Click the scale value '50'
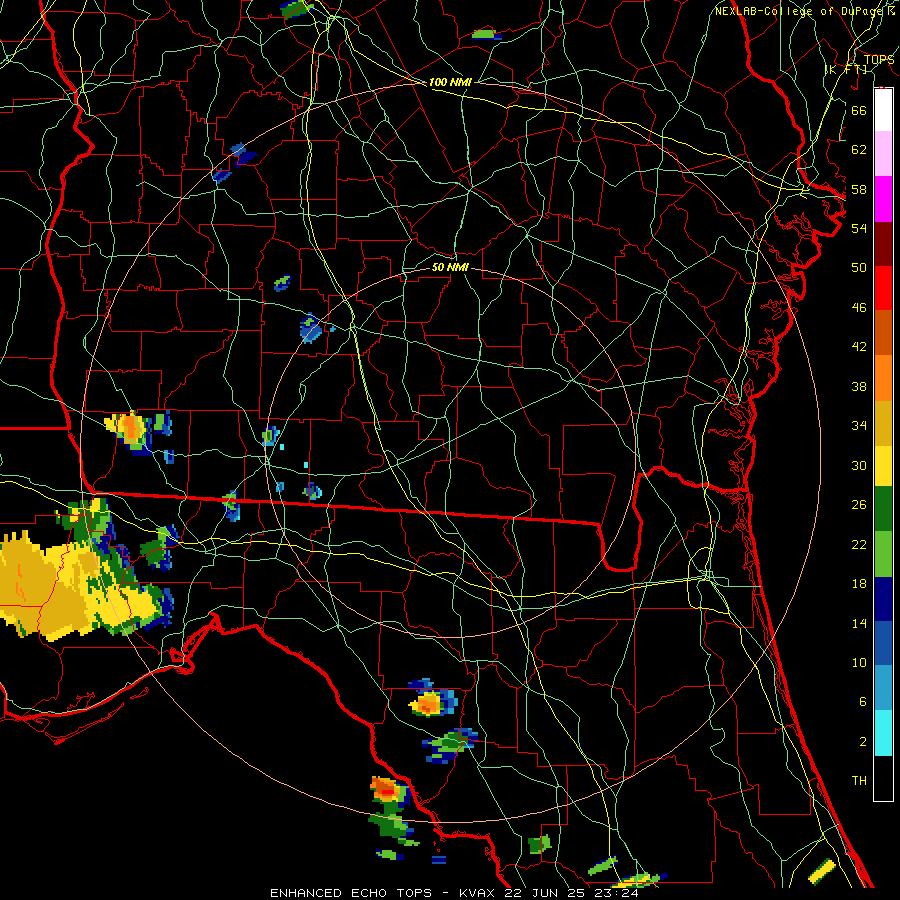The width and height of the screenshot is (900, 900). (x=859, y=268)
